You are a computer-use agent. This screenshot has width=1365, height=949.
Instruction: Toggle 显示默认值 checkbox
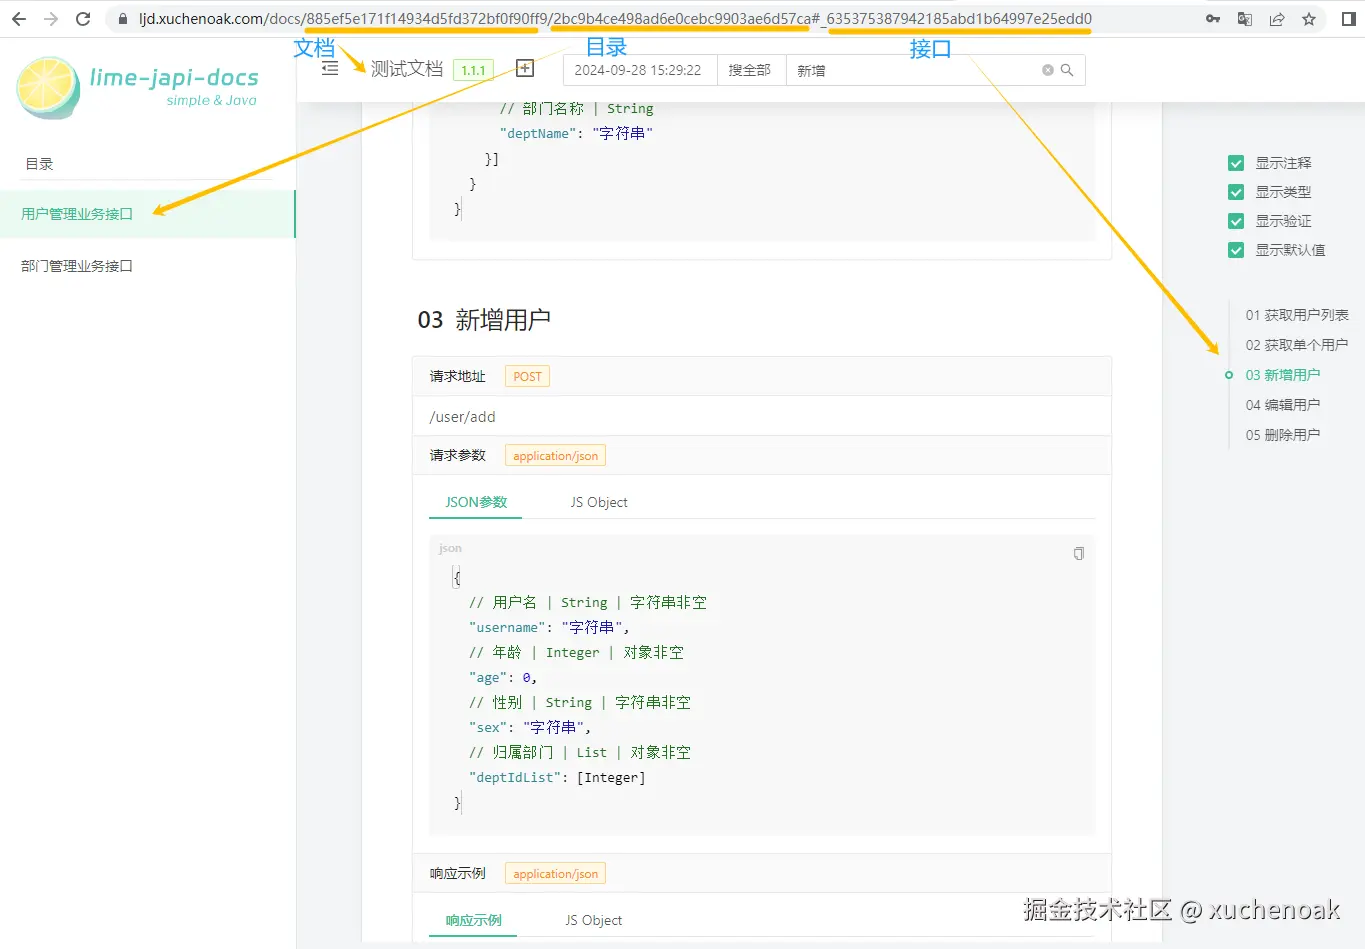1236,250
